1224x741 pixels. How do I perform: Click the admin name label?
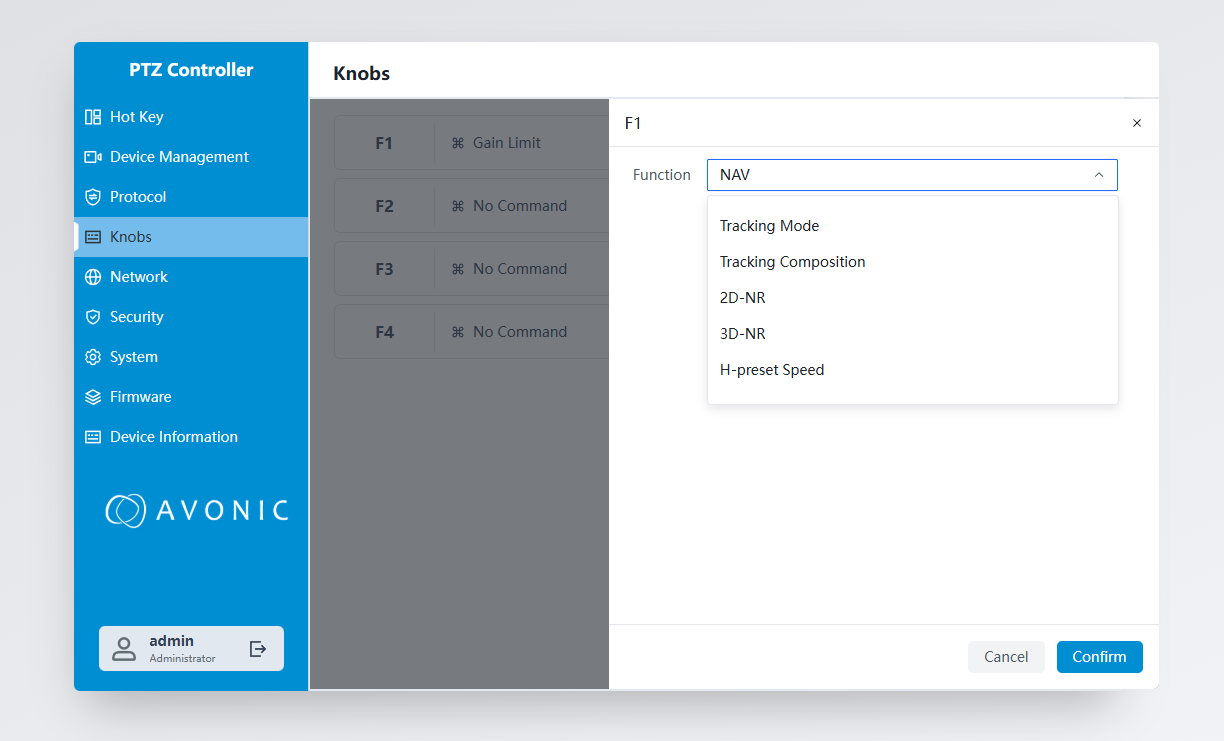[172, 641]
